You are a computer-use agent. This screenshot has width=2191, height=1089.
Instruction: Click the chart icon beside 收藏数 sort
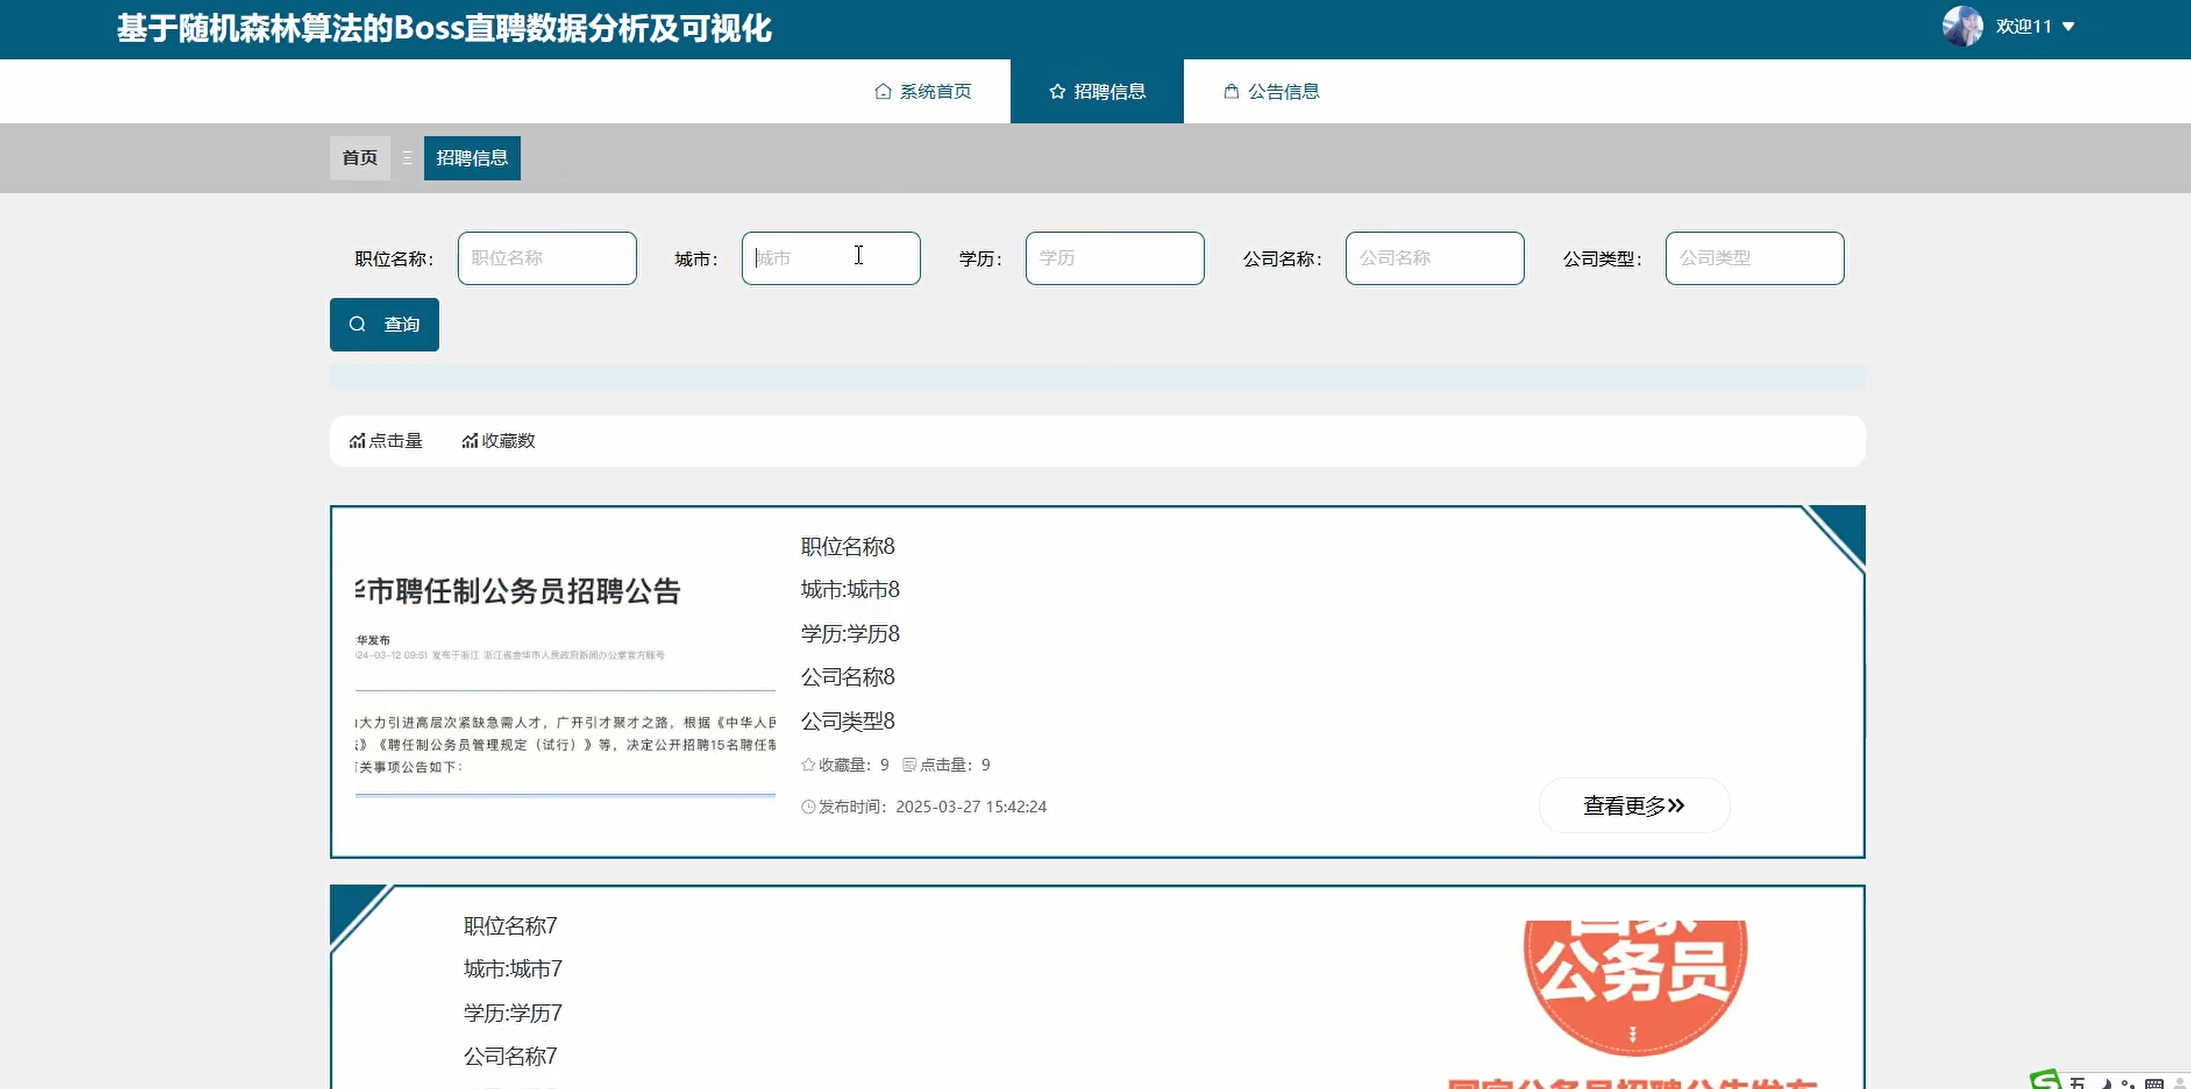pos(470,440)
